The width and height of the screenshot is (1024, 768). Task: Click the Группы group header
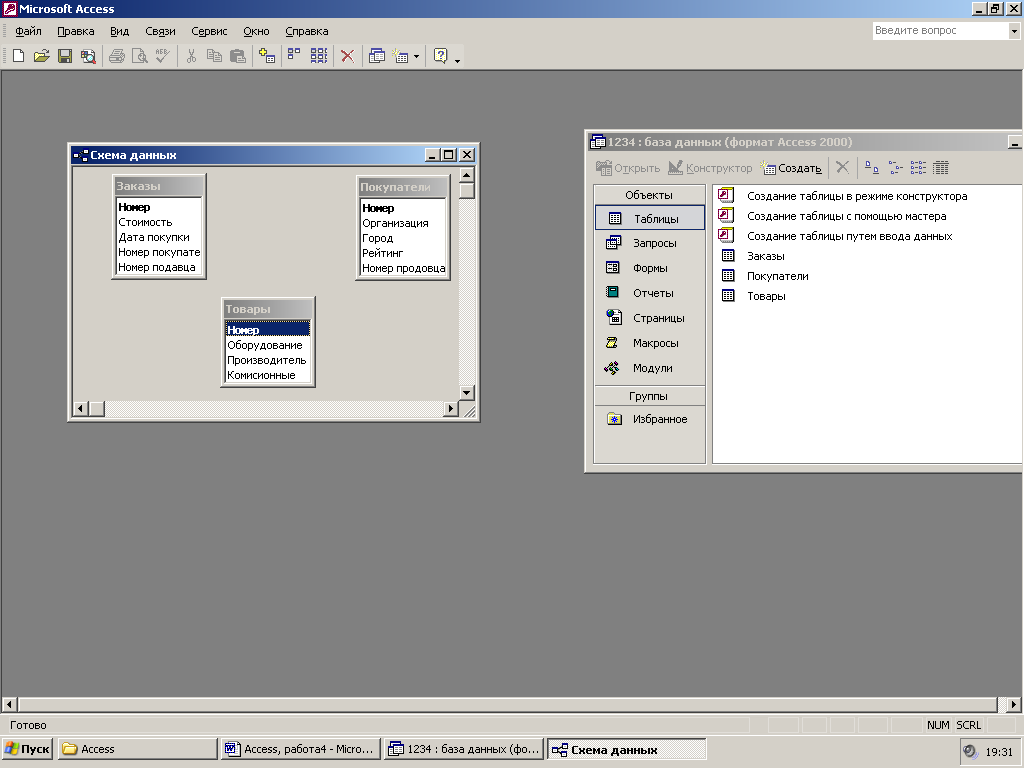[649, 396]
